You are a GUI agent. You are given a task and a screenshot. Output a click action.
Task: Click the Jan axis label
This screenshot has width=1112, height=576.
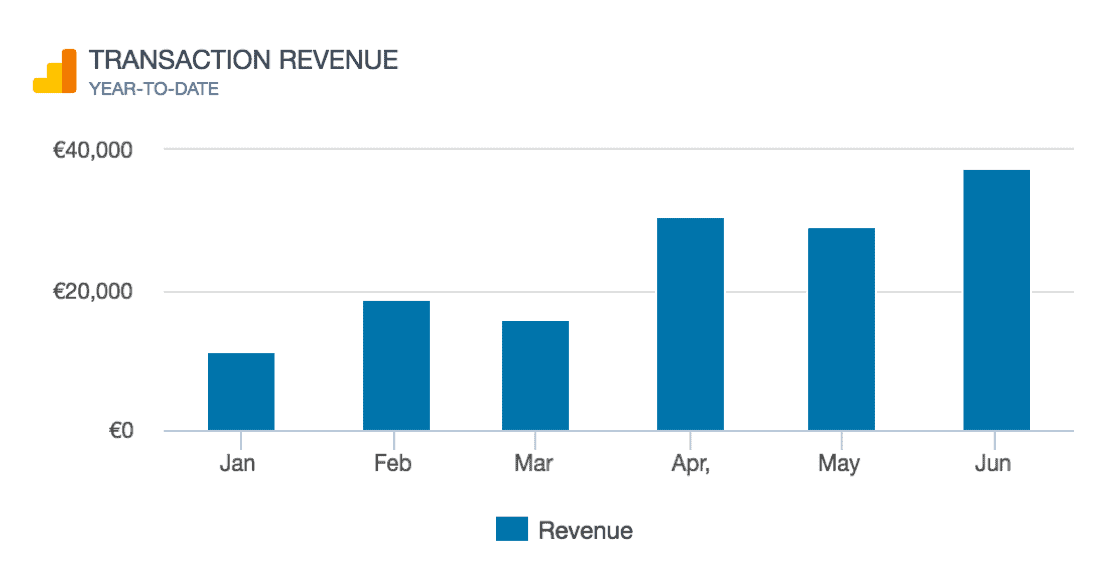pos(237,463)
